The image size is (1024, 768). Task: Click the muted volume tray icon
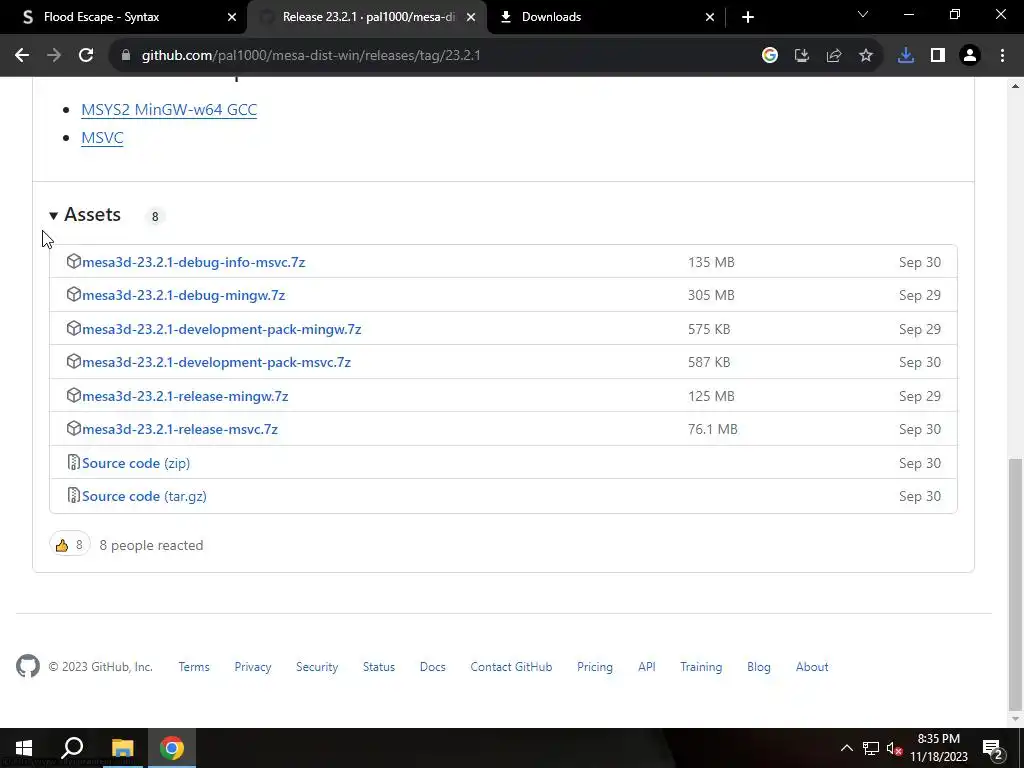(894, 748)
